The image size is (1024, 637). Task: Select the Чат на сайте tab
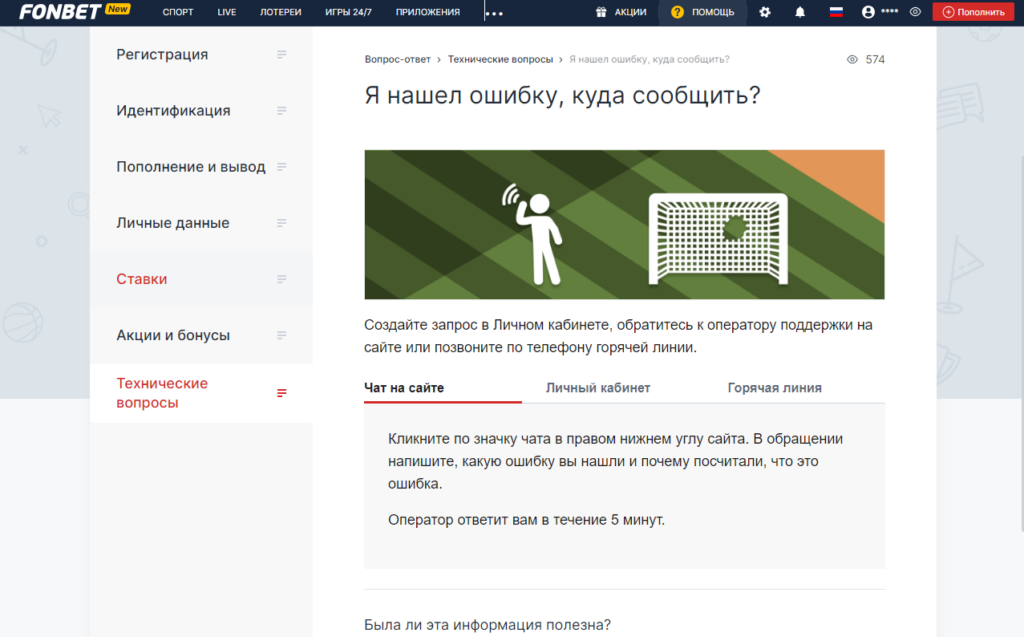pyautogui.click(x=404, y=387)
